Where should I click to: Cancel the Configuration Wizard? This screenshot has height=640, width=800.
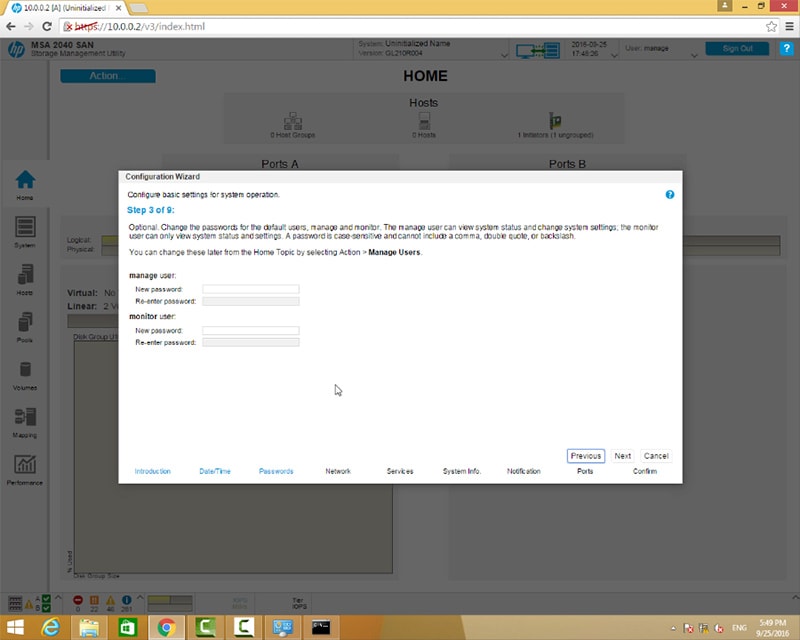pos(656,456)
